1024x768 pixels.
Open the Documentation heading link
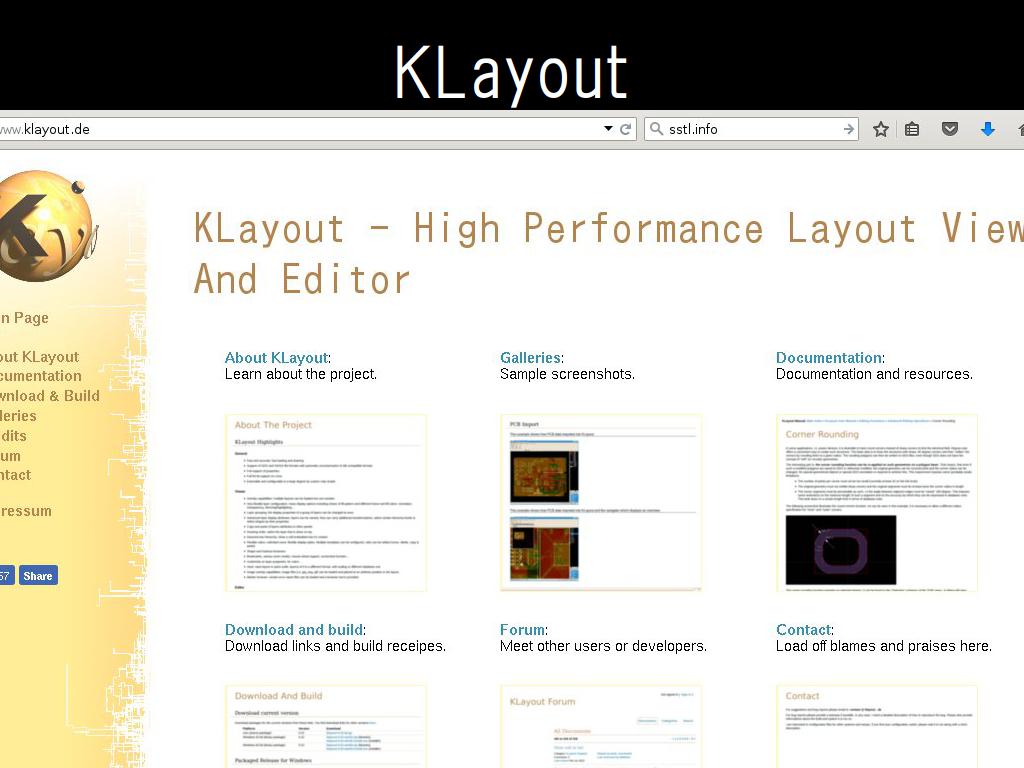point(829,358)
